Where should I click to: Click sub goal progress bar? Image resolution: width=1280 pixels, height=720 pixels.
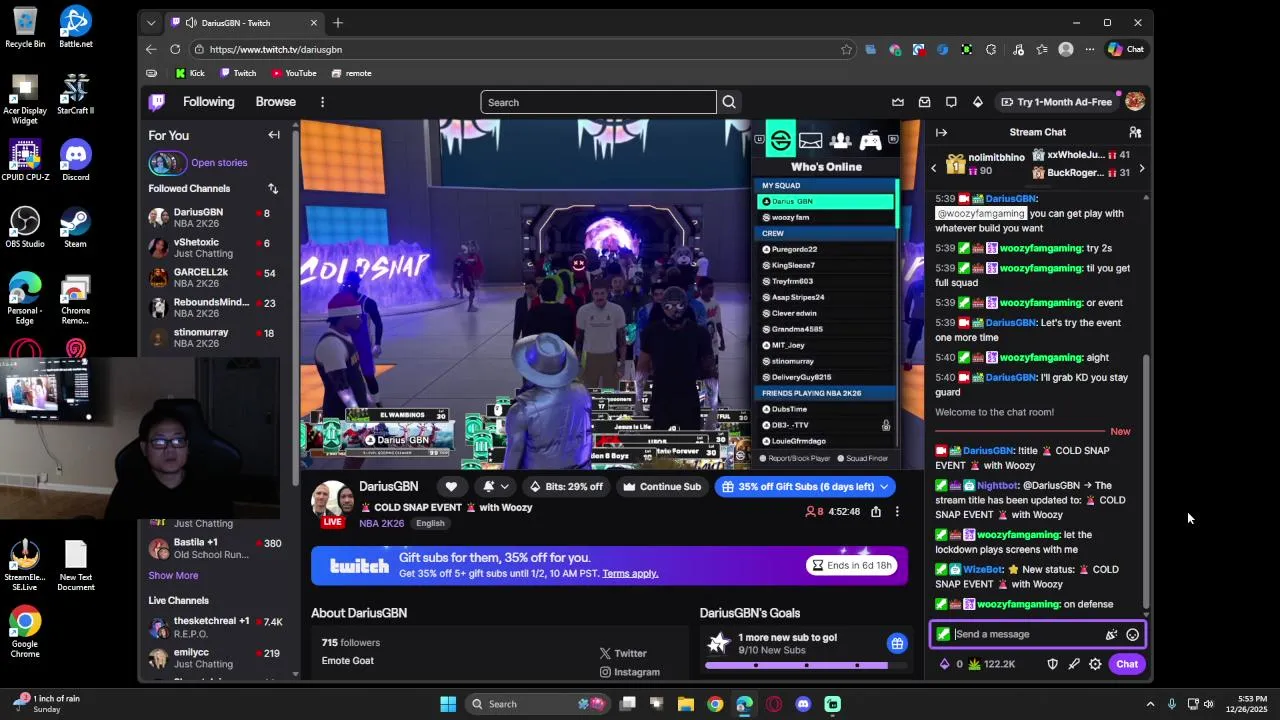point(805,665)
